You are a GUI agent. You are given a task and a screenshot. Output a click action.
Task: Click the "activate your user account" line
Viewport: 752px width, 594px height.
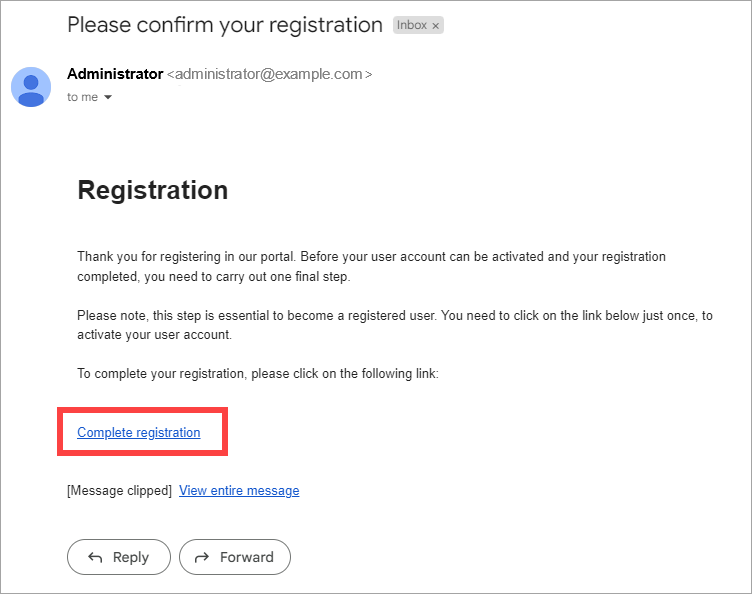tap(154, 335)
